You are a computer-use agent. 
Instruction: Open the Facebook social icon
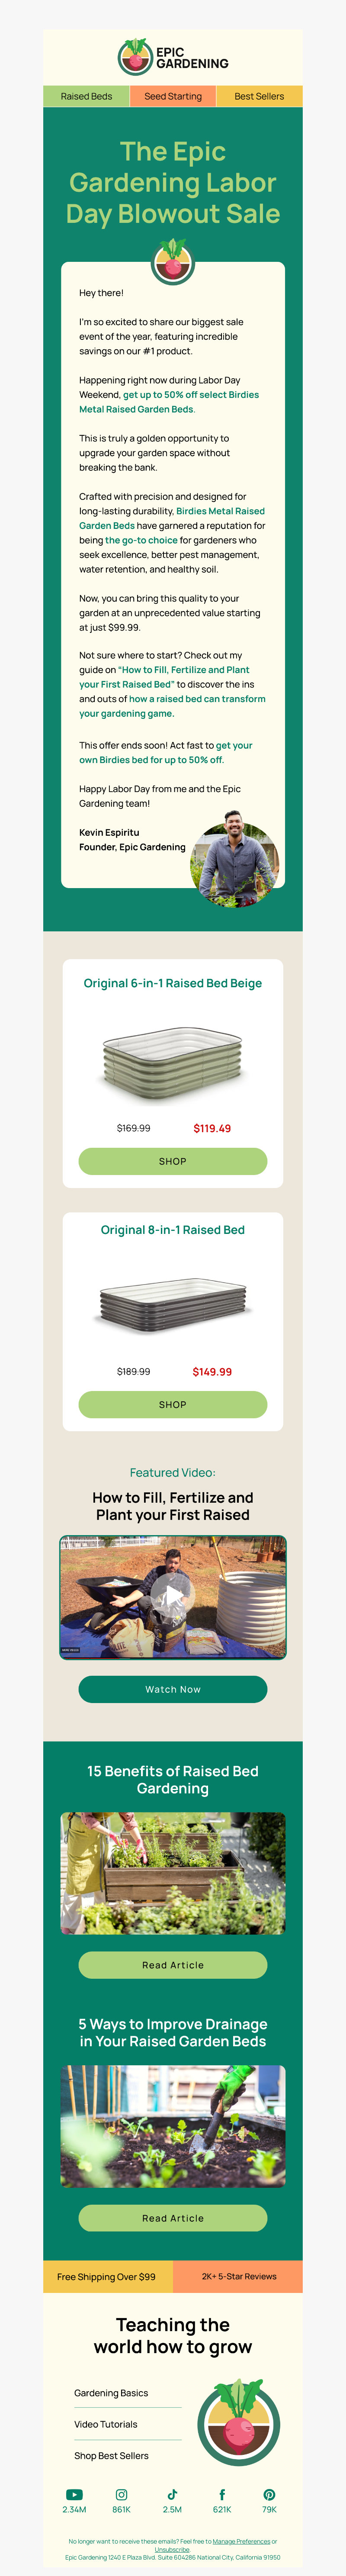pyautogui.click(x=222, y=2495)
